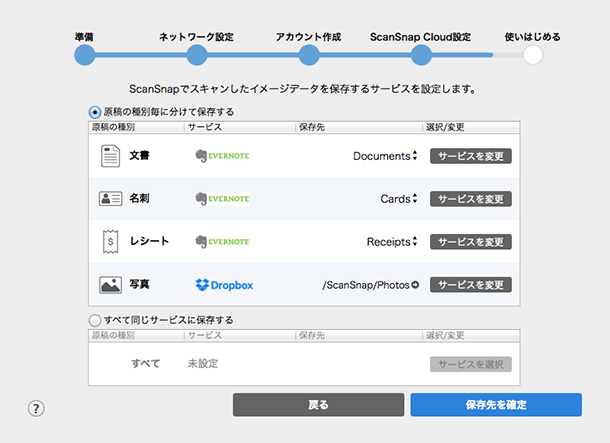
Task: Select 原稿の種別毎に分けて保存する radio button
Action: coord(95,112)
